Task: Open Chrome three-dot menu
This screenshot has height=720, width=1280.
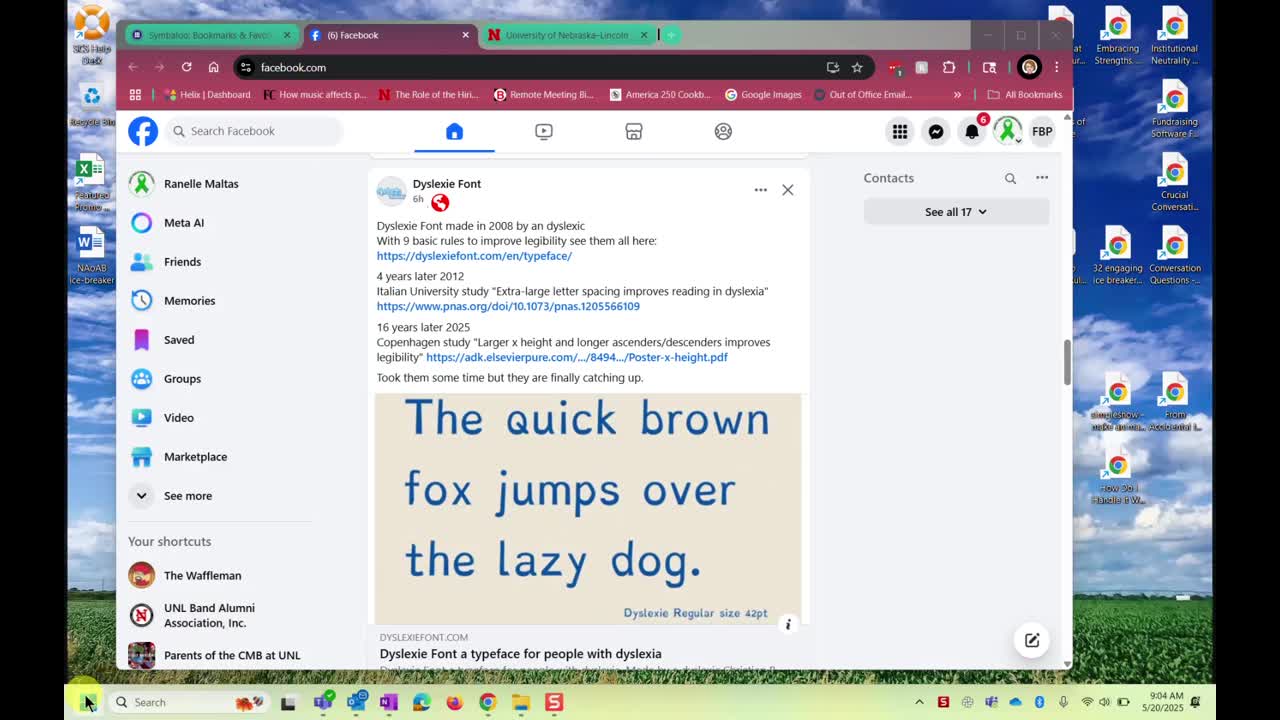Action: click(1056, 67)
